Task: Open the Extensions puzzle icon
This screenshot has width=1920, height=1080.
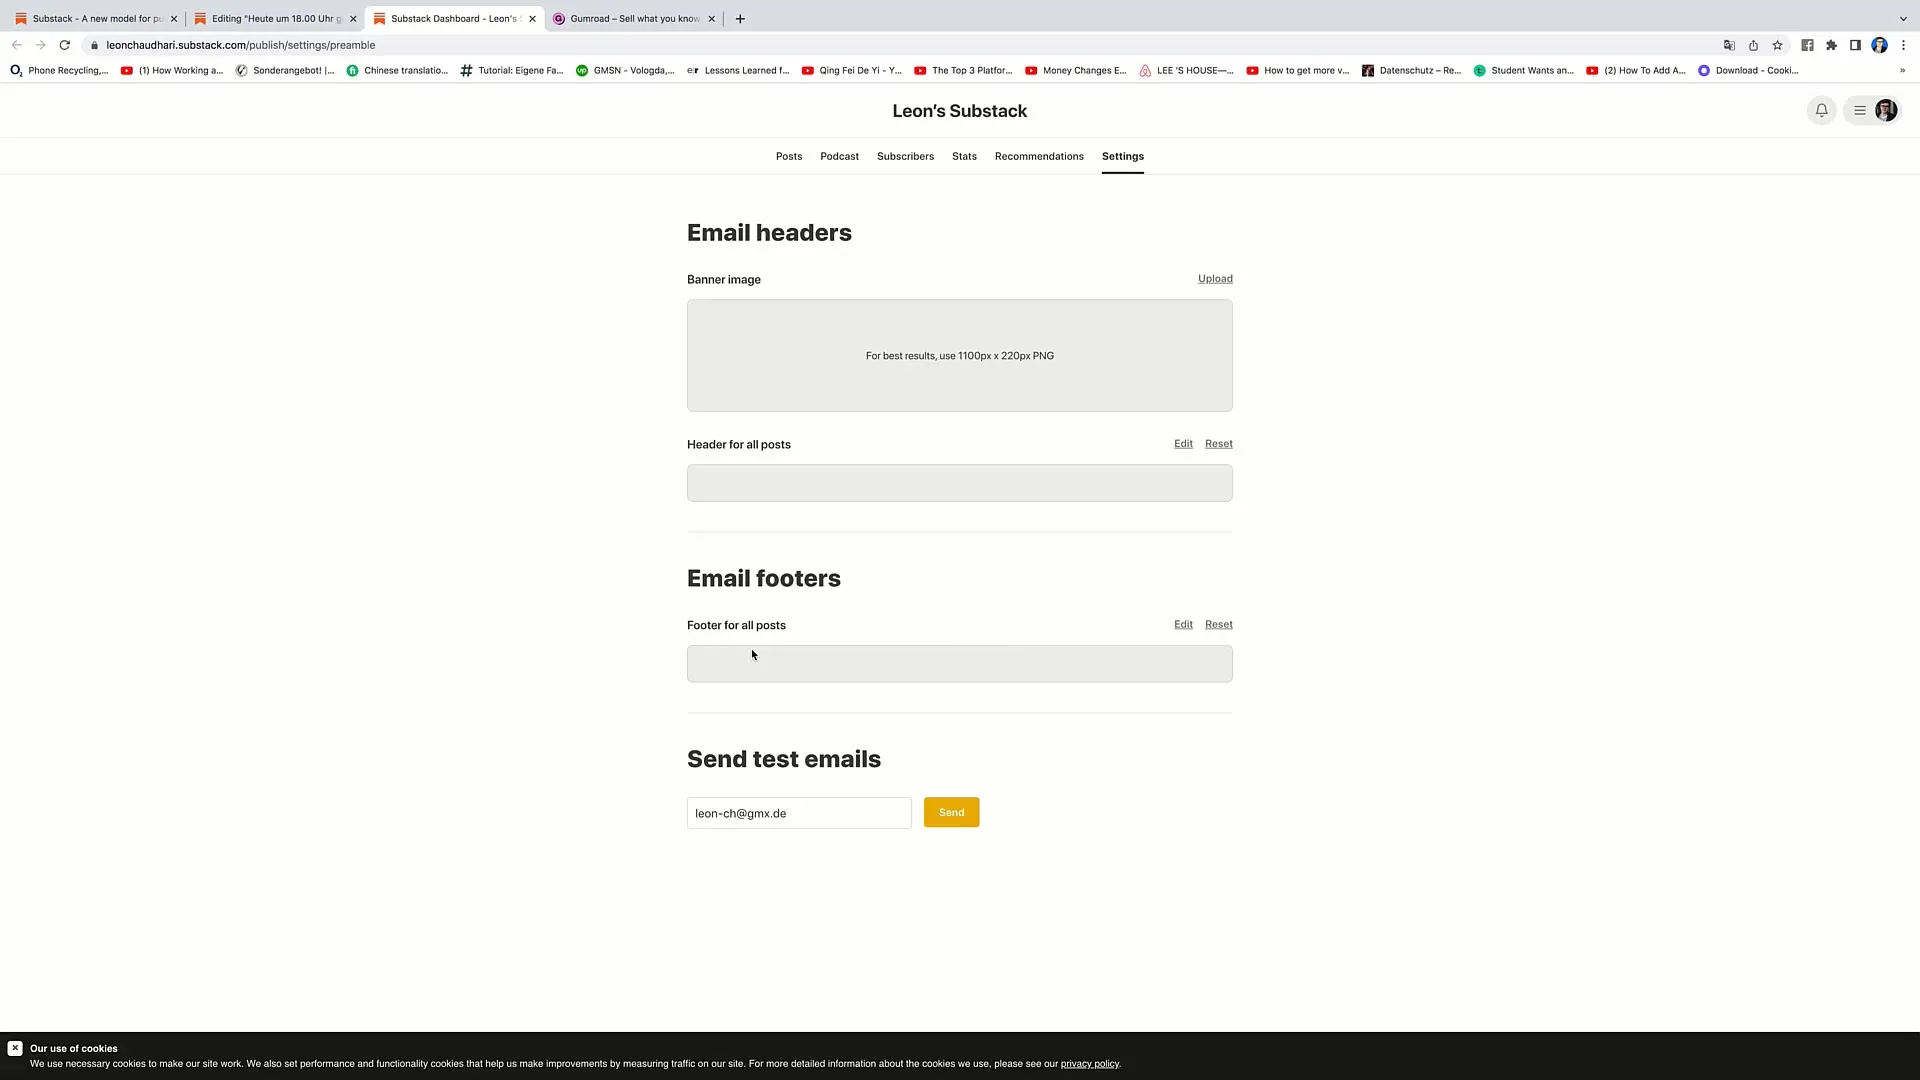Action: click(1831, 45)
